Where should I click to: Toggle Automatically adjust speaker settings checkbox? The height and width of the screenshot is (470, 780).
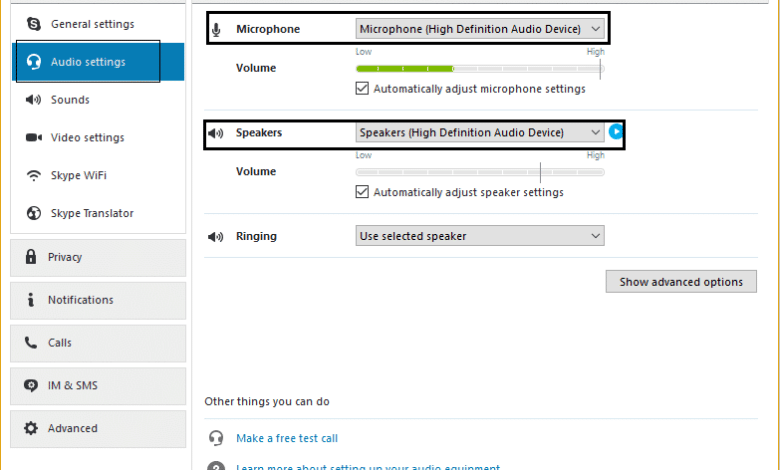pos(362,192)
